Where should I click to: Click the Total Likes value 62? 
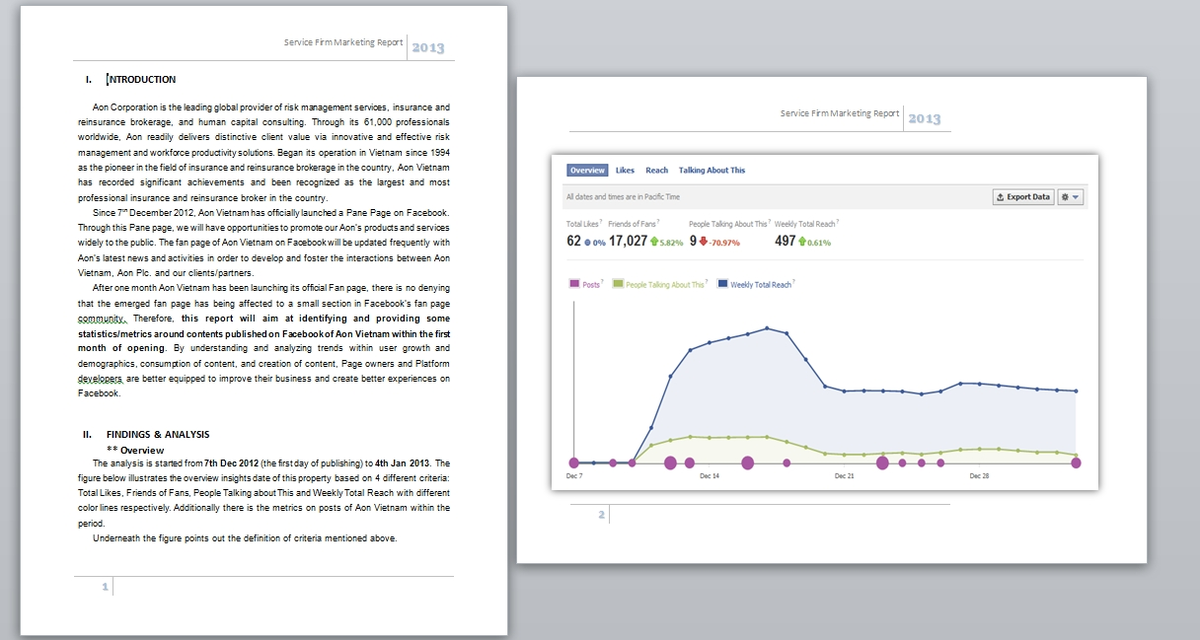(574, 241)
